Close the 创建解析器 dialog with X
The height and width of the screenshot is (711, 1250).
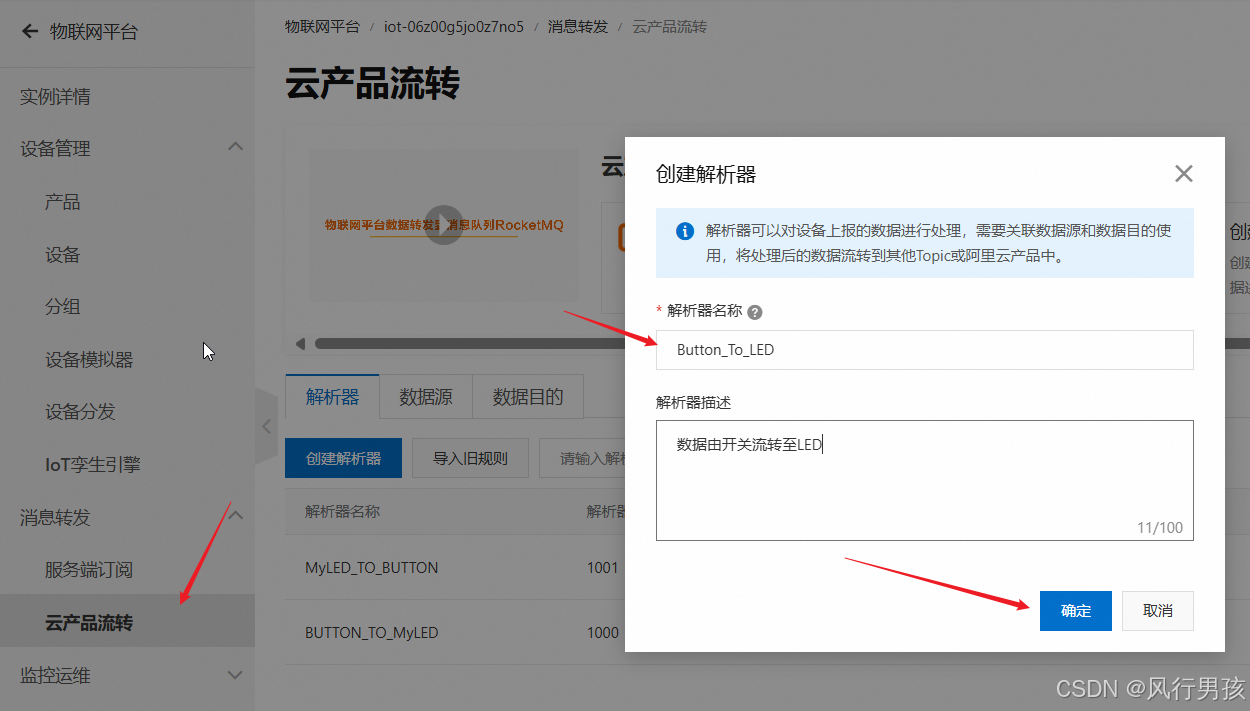coord(1184,174)
